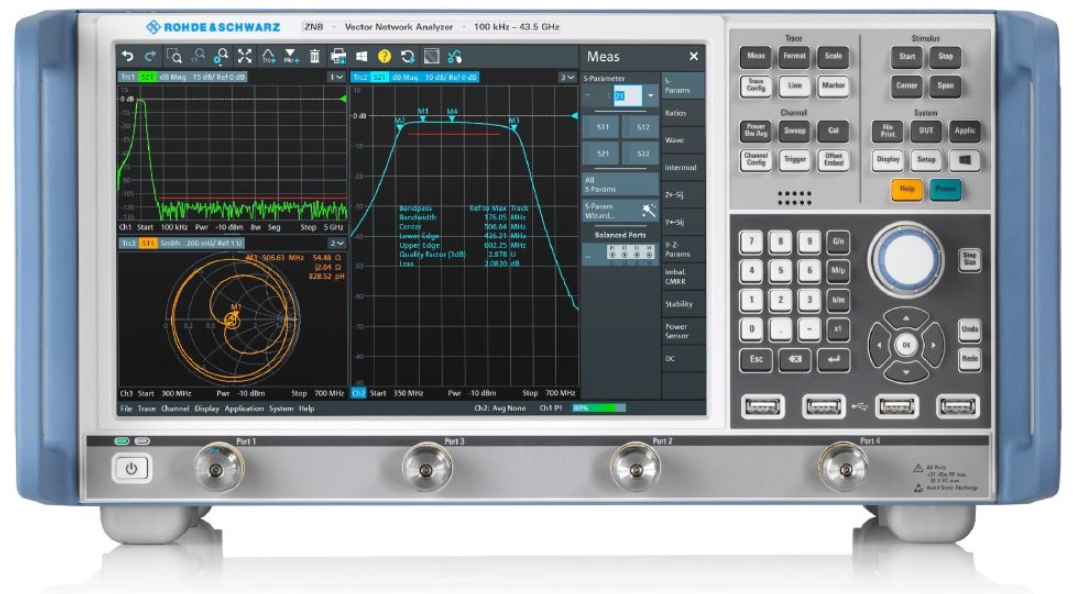1074x594 pixels.
Task: Click the delete trash can icon
Action: pyautogui.click(x=315, y=57)
